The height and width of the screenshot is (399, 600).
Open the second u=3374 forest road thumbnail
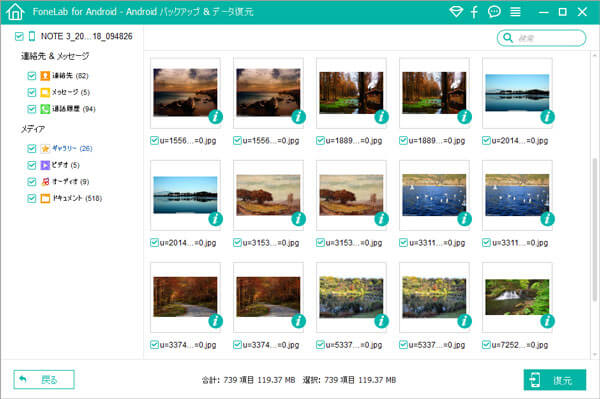point(268,297)
